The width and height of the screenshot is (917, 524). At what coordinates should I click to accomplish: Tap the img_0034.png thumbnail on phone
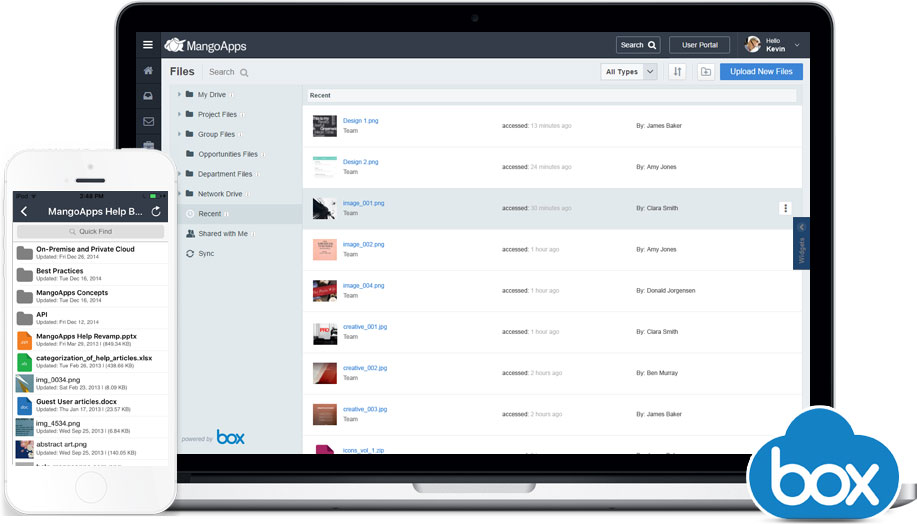(25, 384)
